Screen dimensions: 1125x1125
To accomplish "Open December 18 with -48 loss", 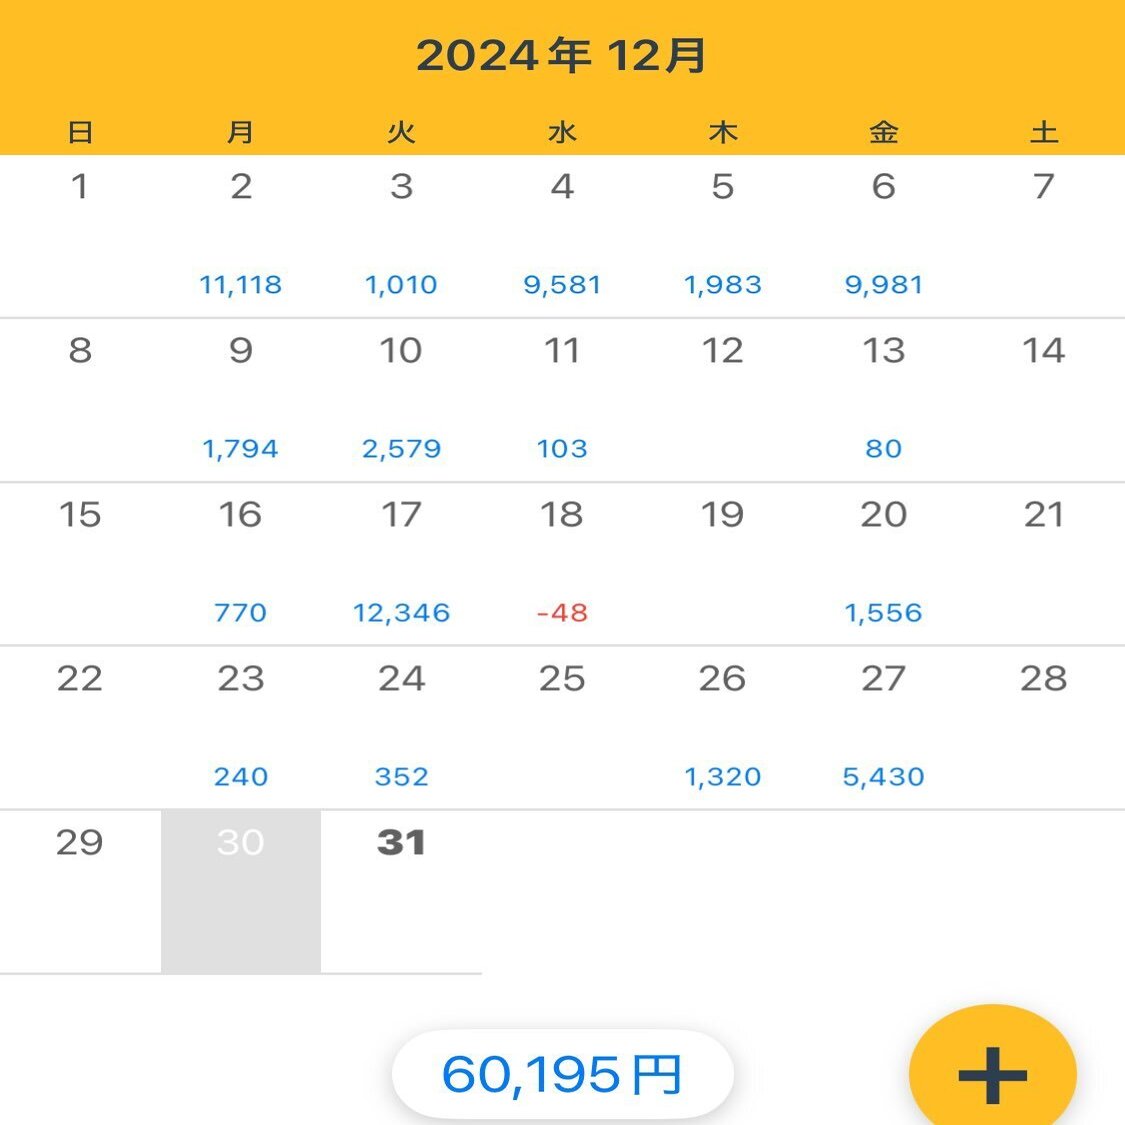I will coord(562,564).
